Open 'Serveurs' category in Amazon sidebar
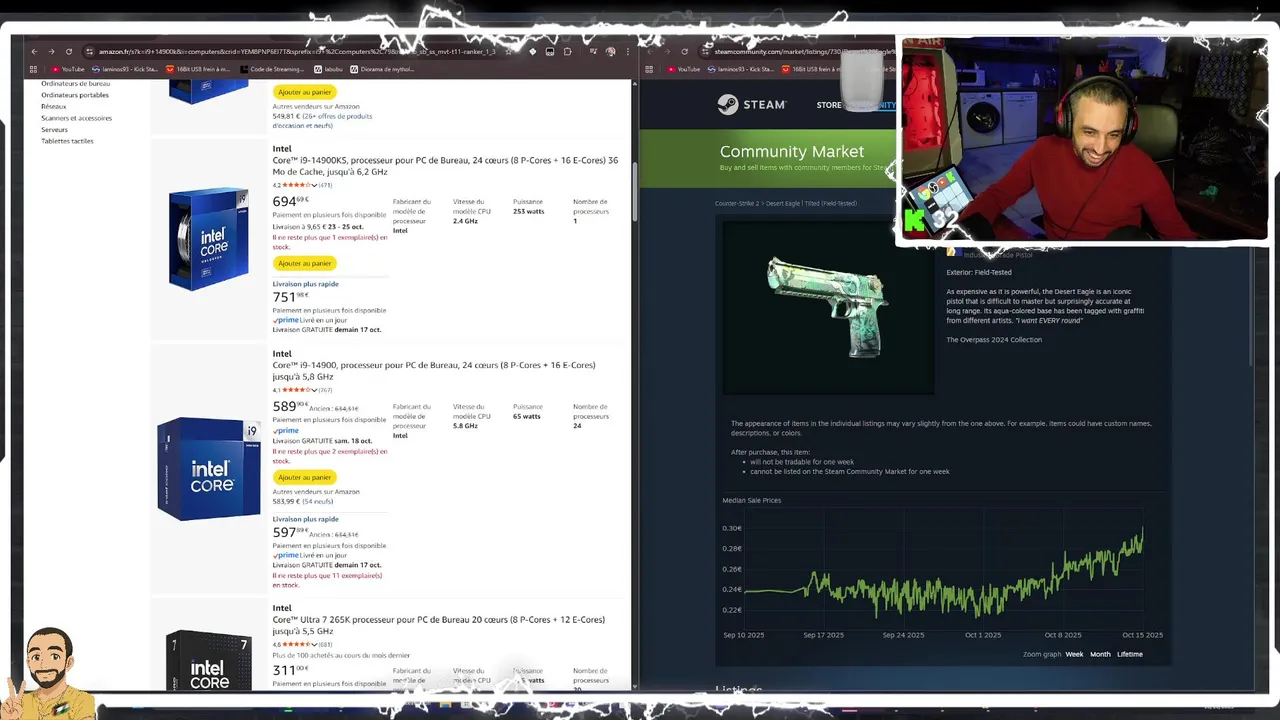 coord(55,129)
